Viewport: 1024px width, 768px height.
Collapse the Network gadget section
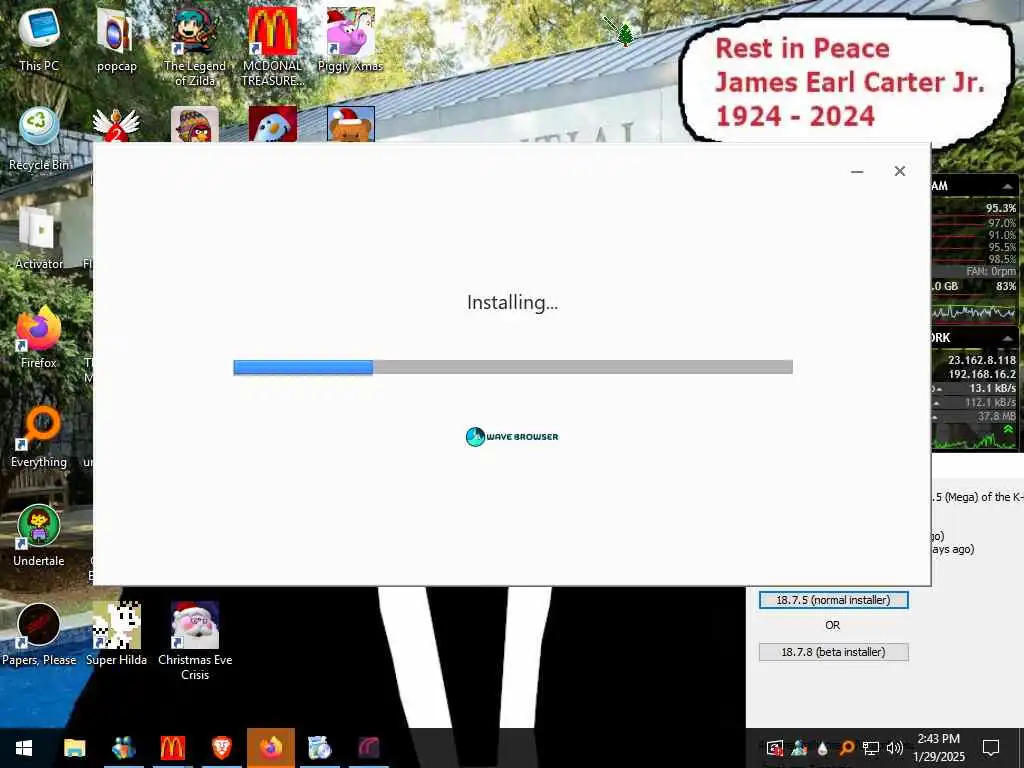tap(1007, 338)
